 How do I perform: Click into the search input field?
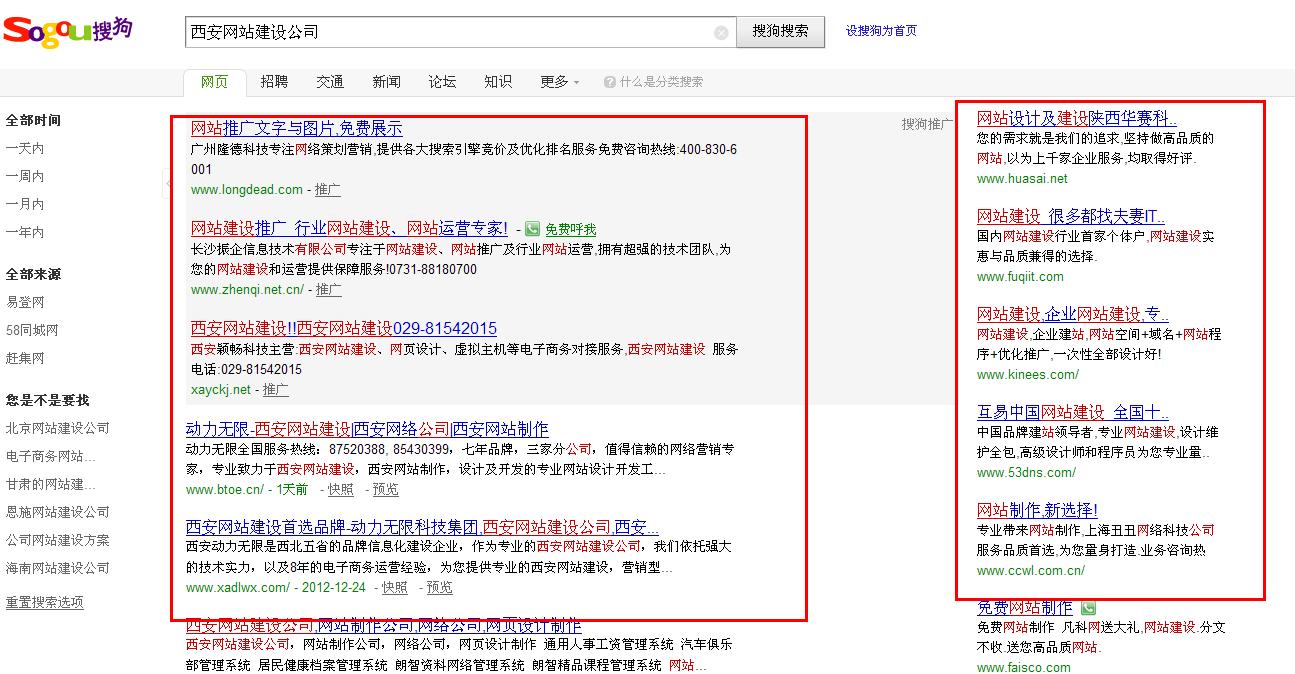click(x=450, y=32)
